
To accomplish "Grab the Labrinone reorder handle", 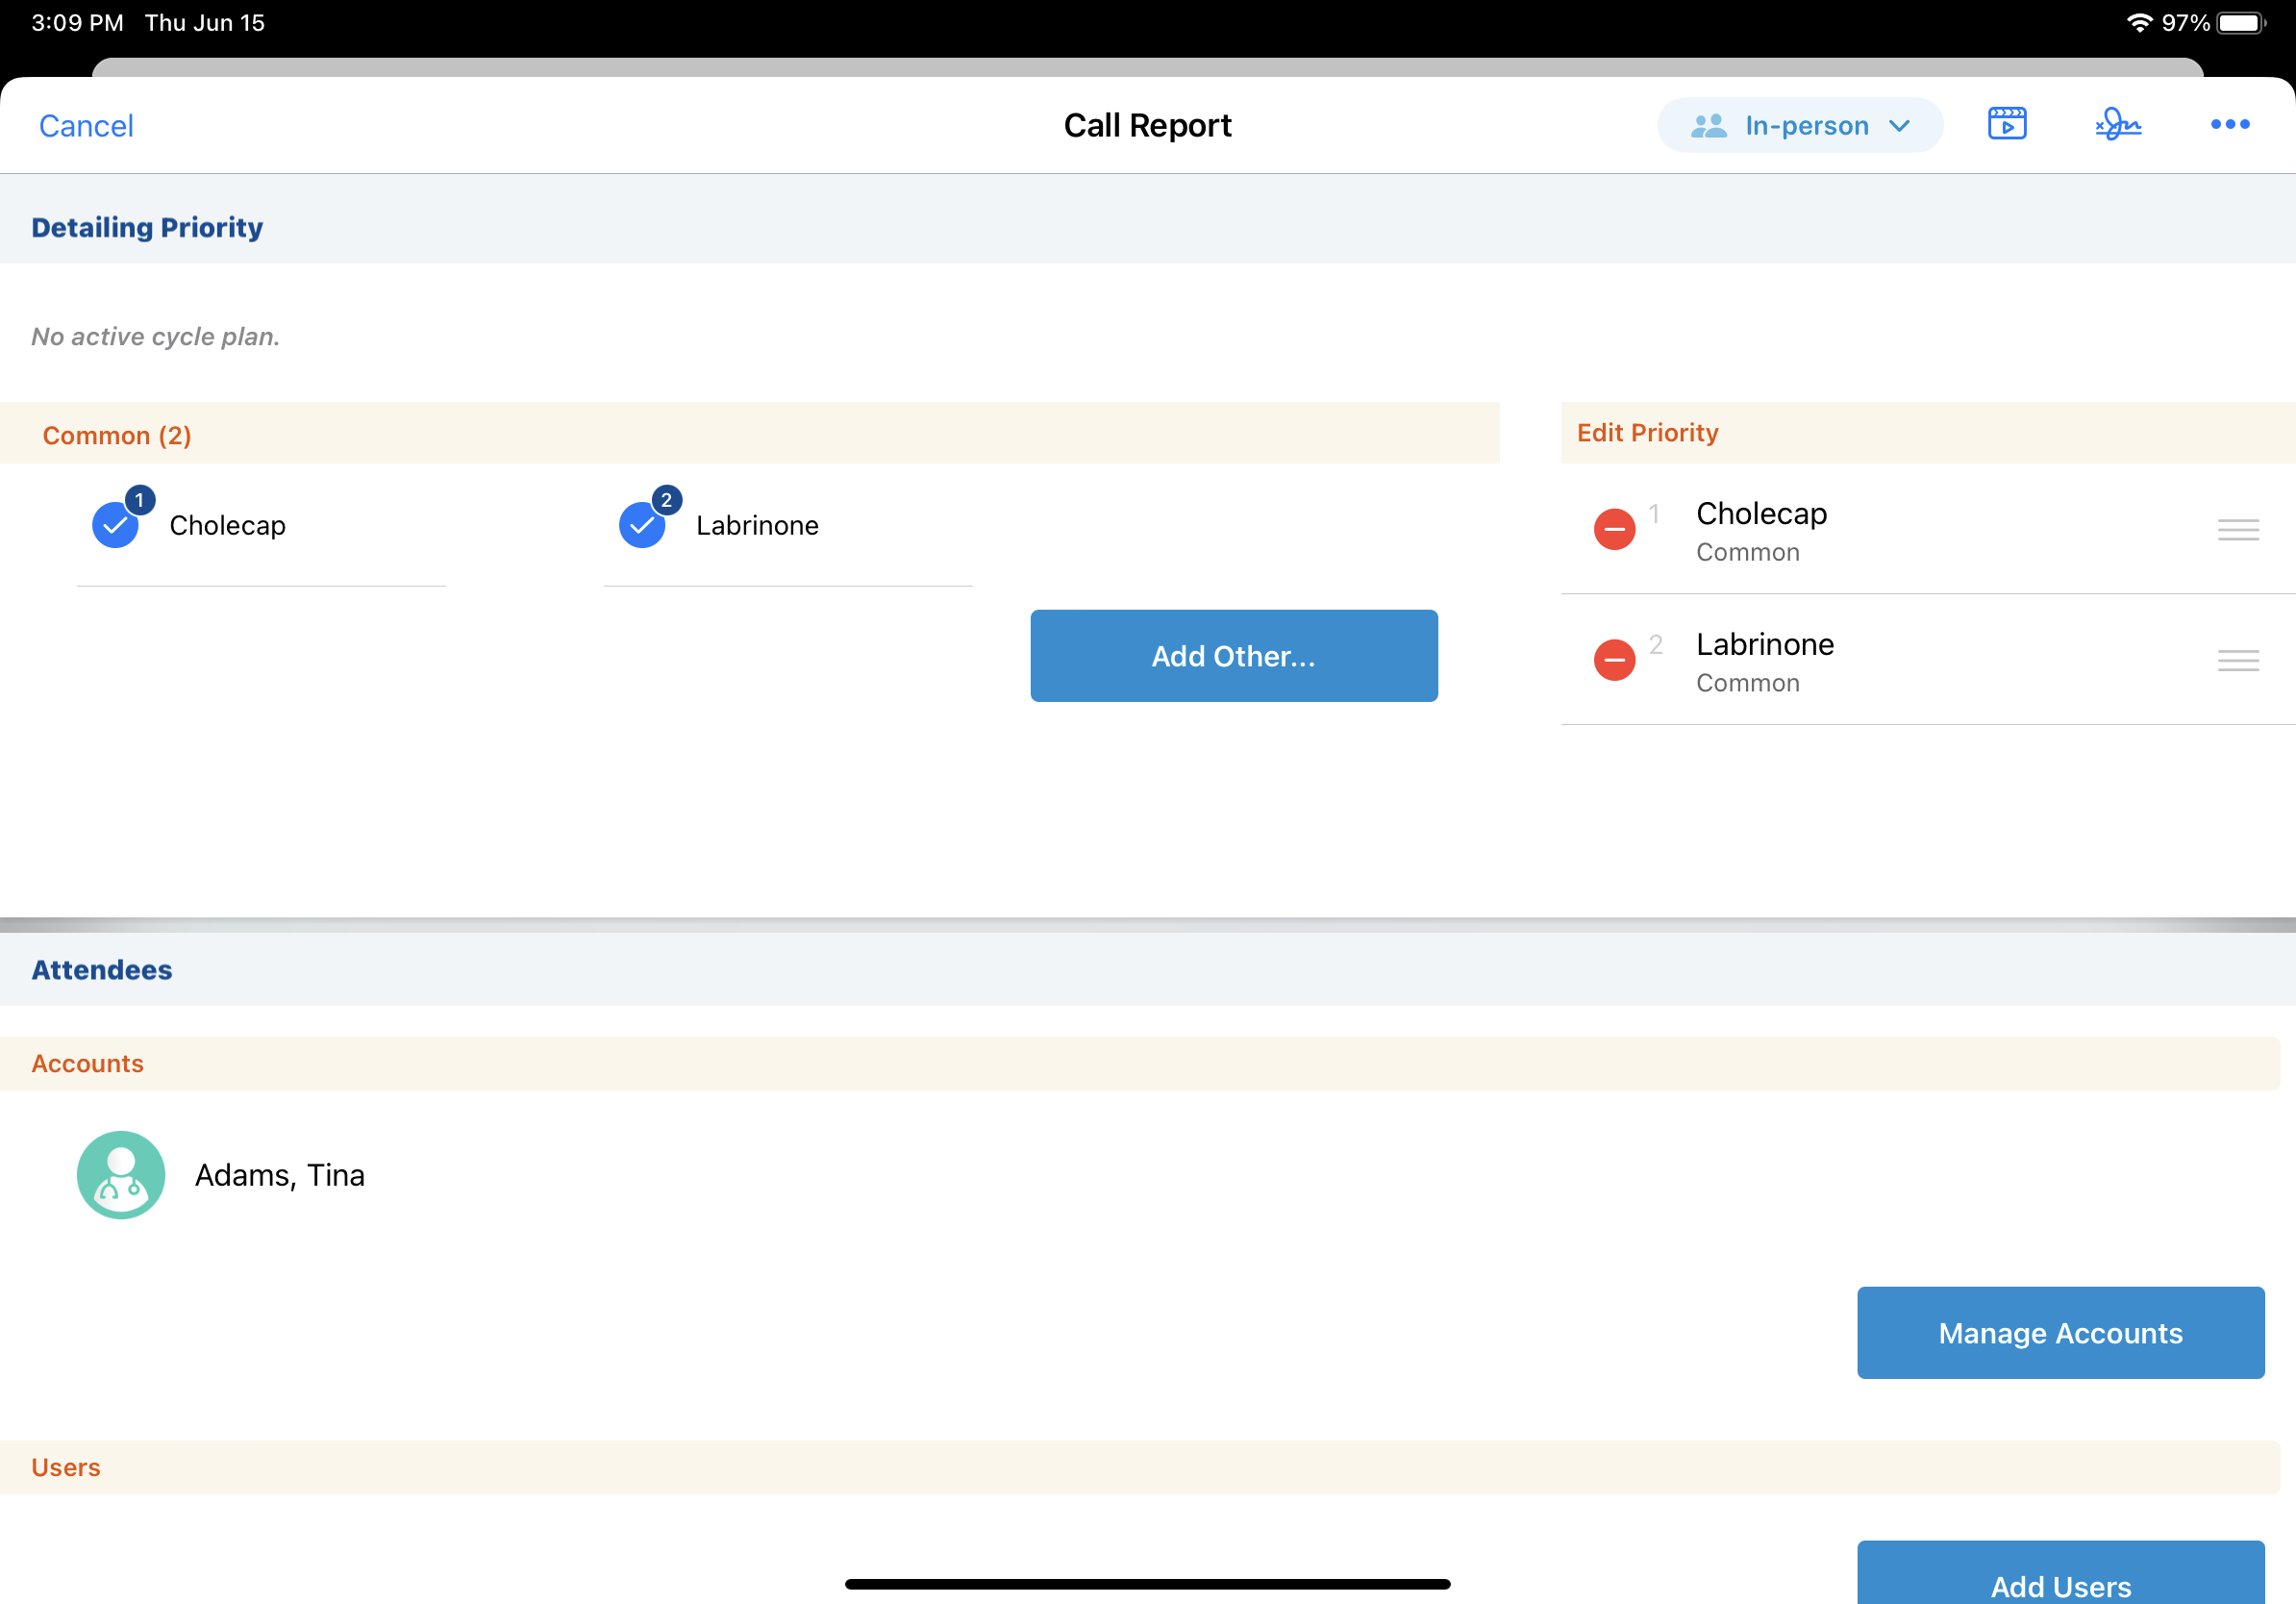I will (2237, 660).
